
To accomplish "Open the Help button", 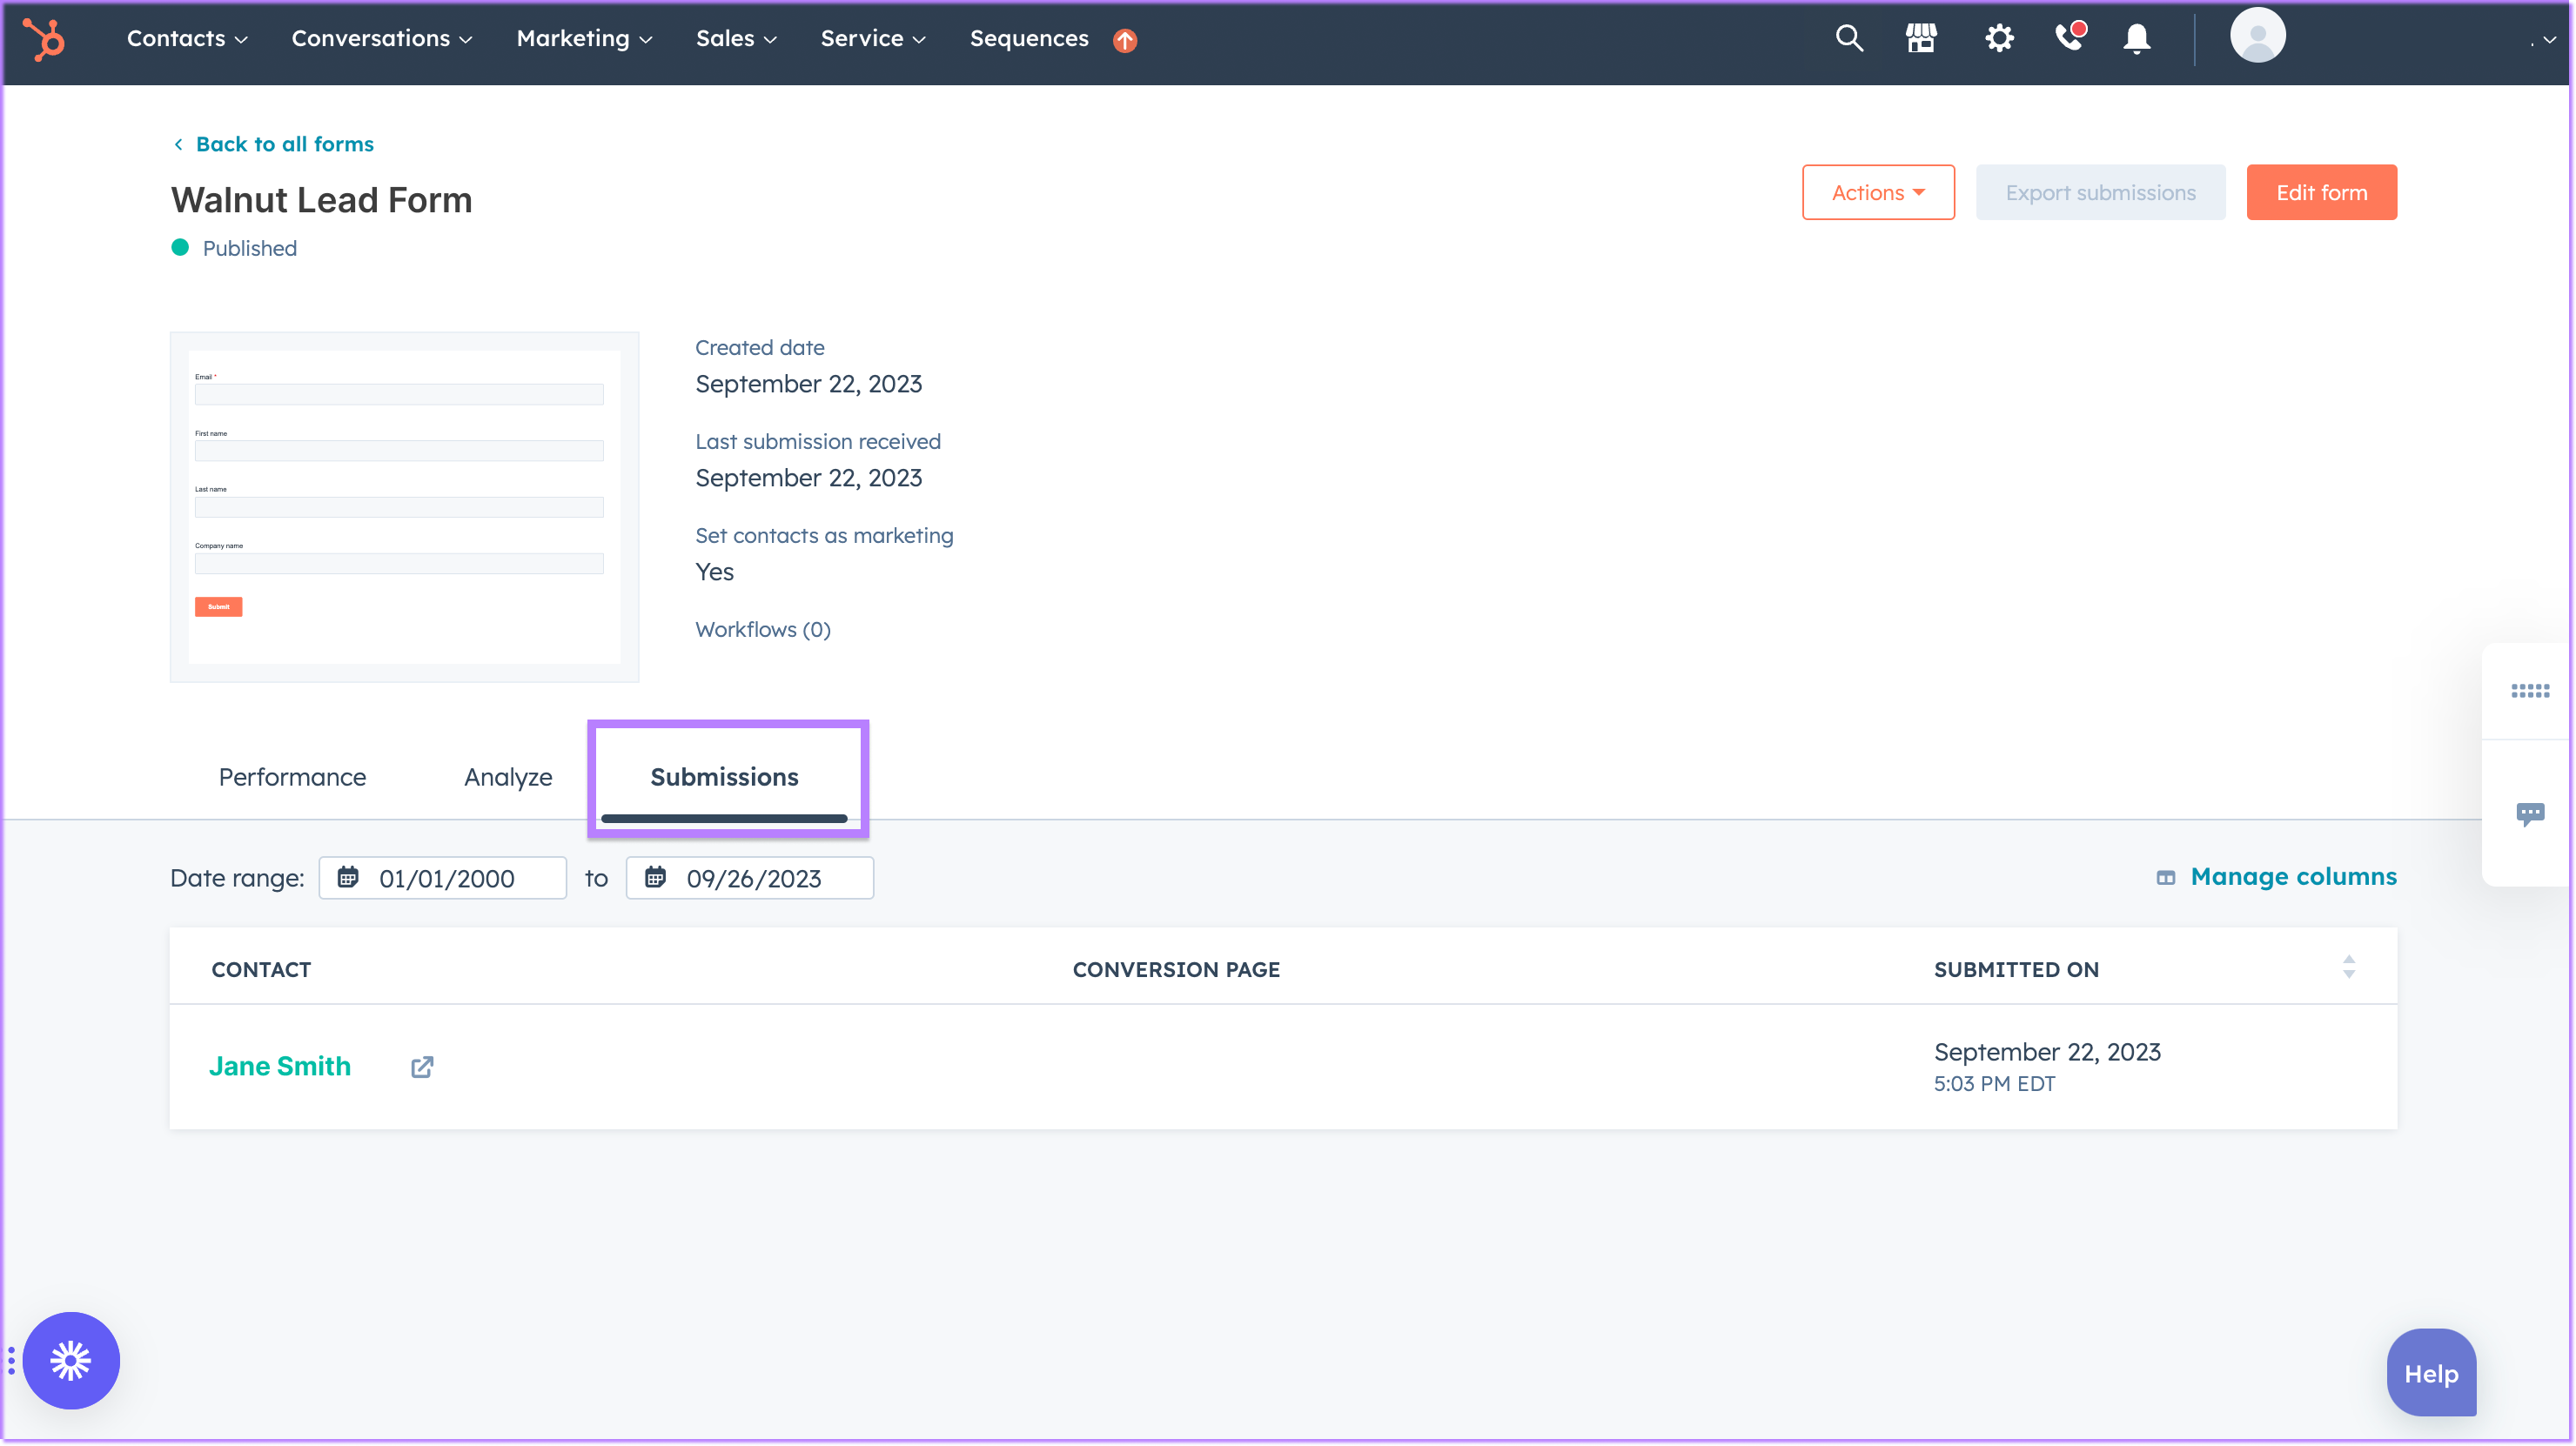I will 2431,1373.
